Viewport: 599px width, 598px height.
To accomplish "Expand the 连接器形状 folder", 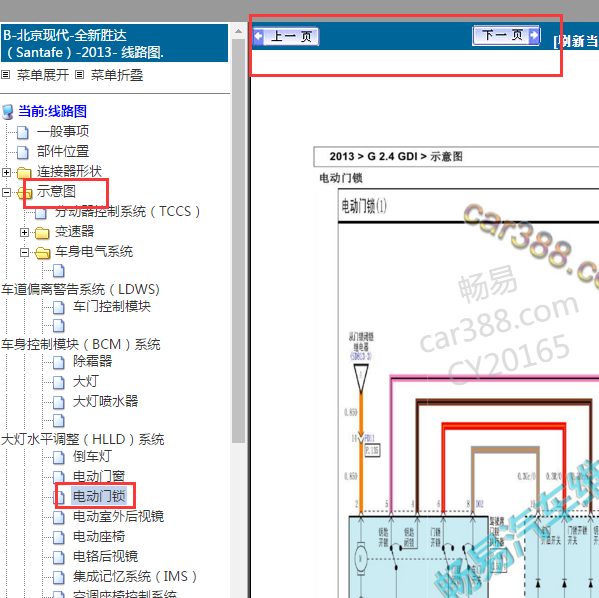I will tap(6, 172).
